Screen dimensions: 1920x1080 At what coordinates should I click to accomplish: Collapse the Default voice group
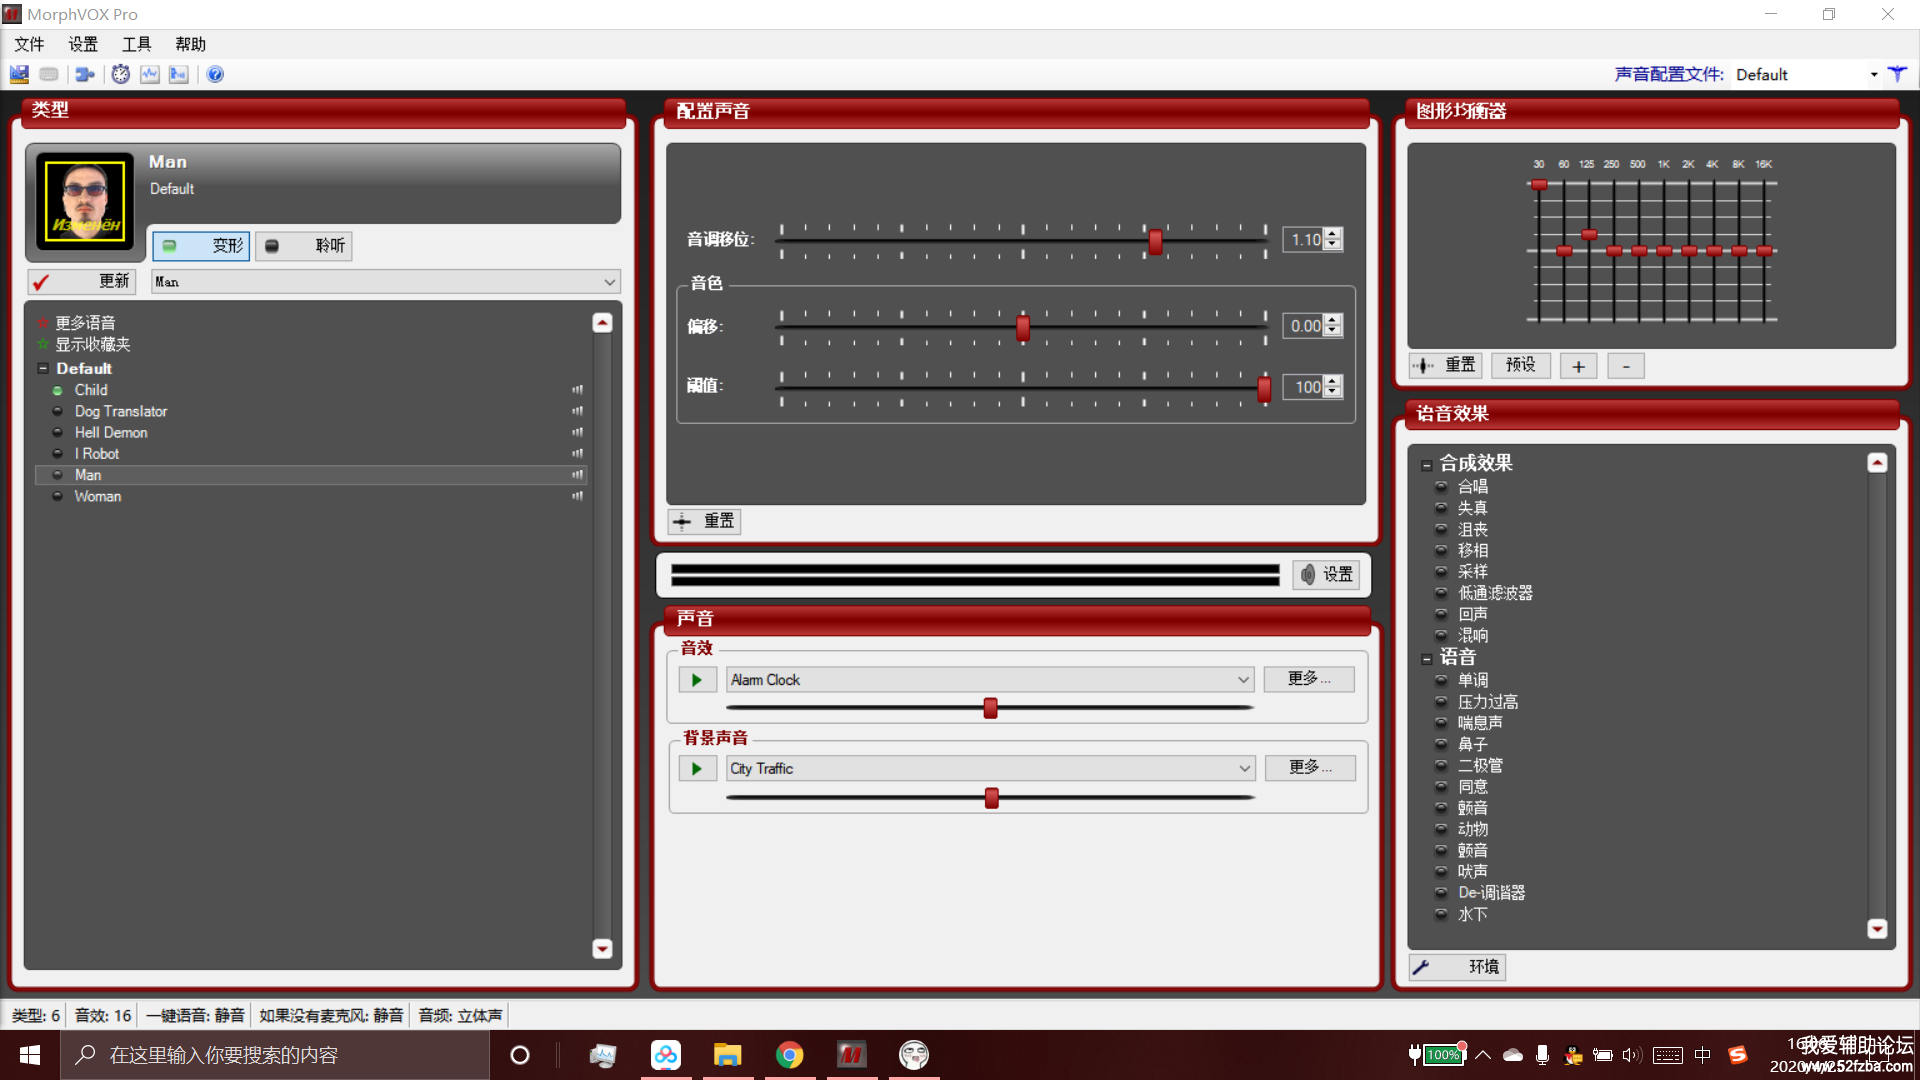coord(43,369)
